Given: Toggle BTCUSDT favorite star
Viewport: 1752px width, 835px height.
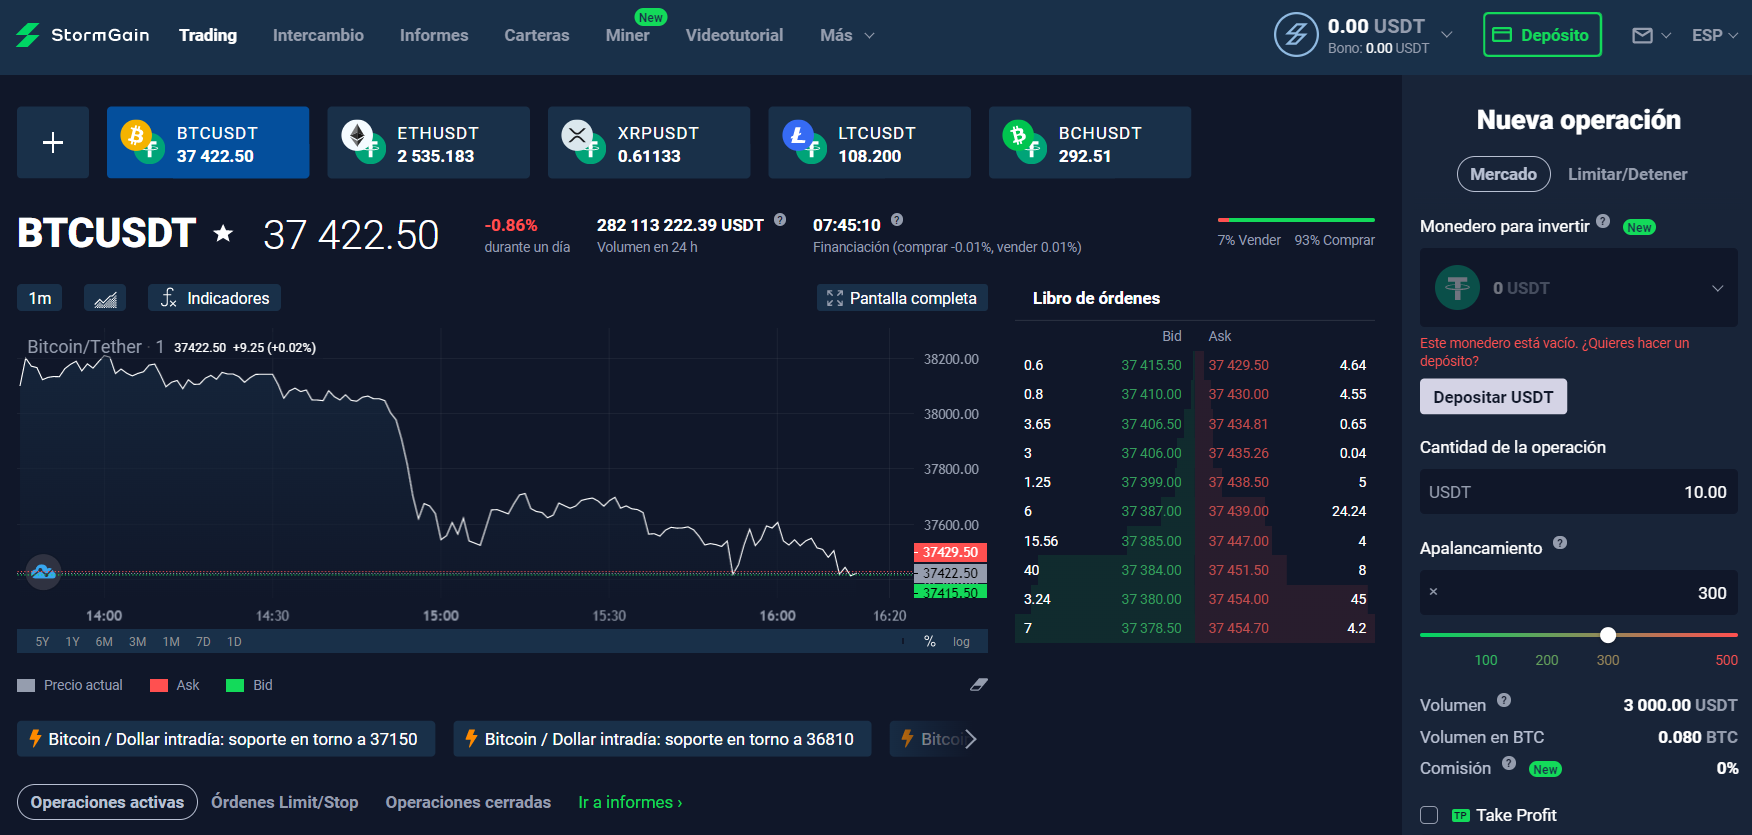Looking at the screenshot, I should [223, 234].
